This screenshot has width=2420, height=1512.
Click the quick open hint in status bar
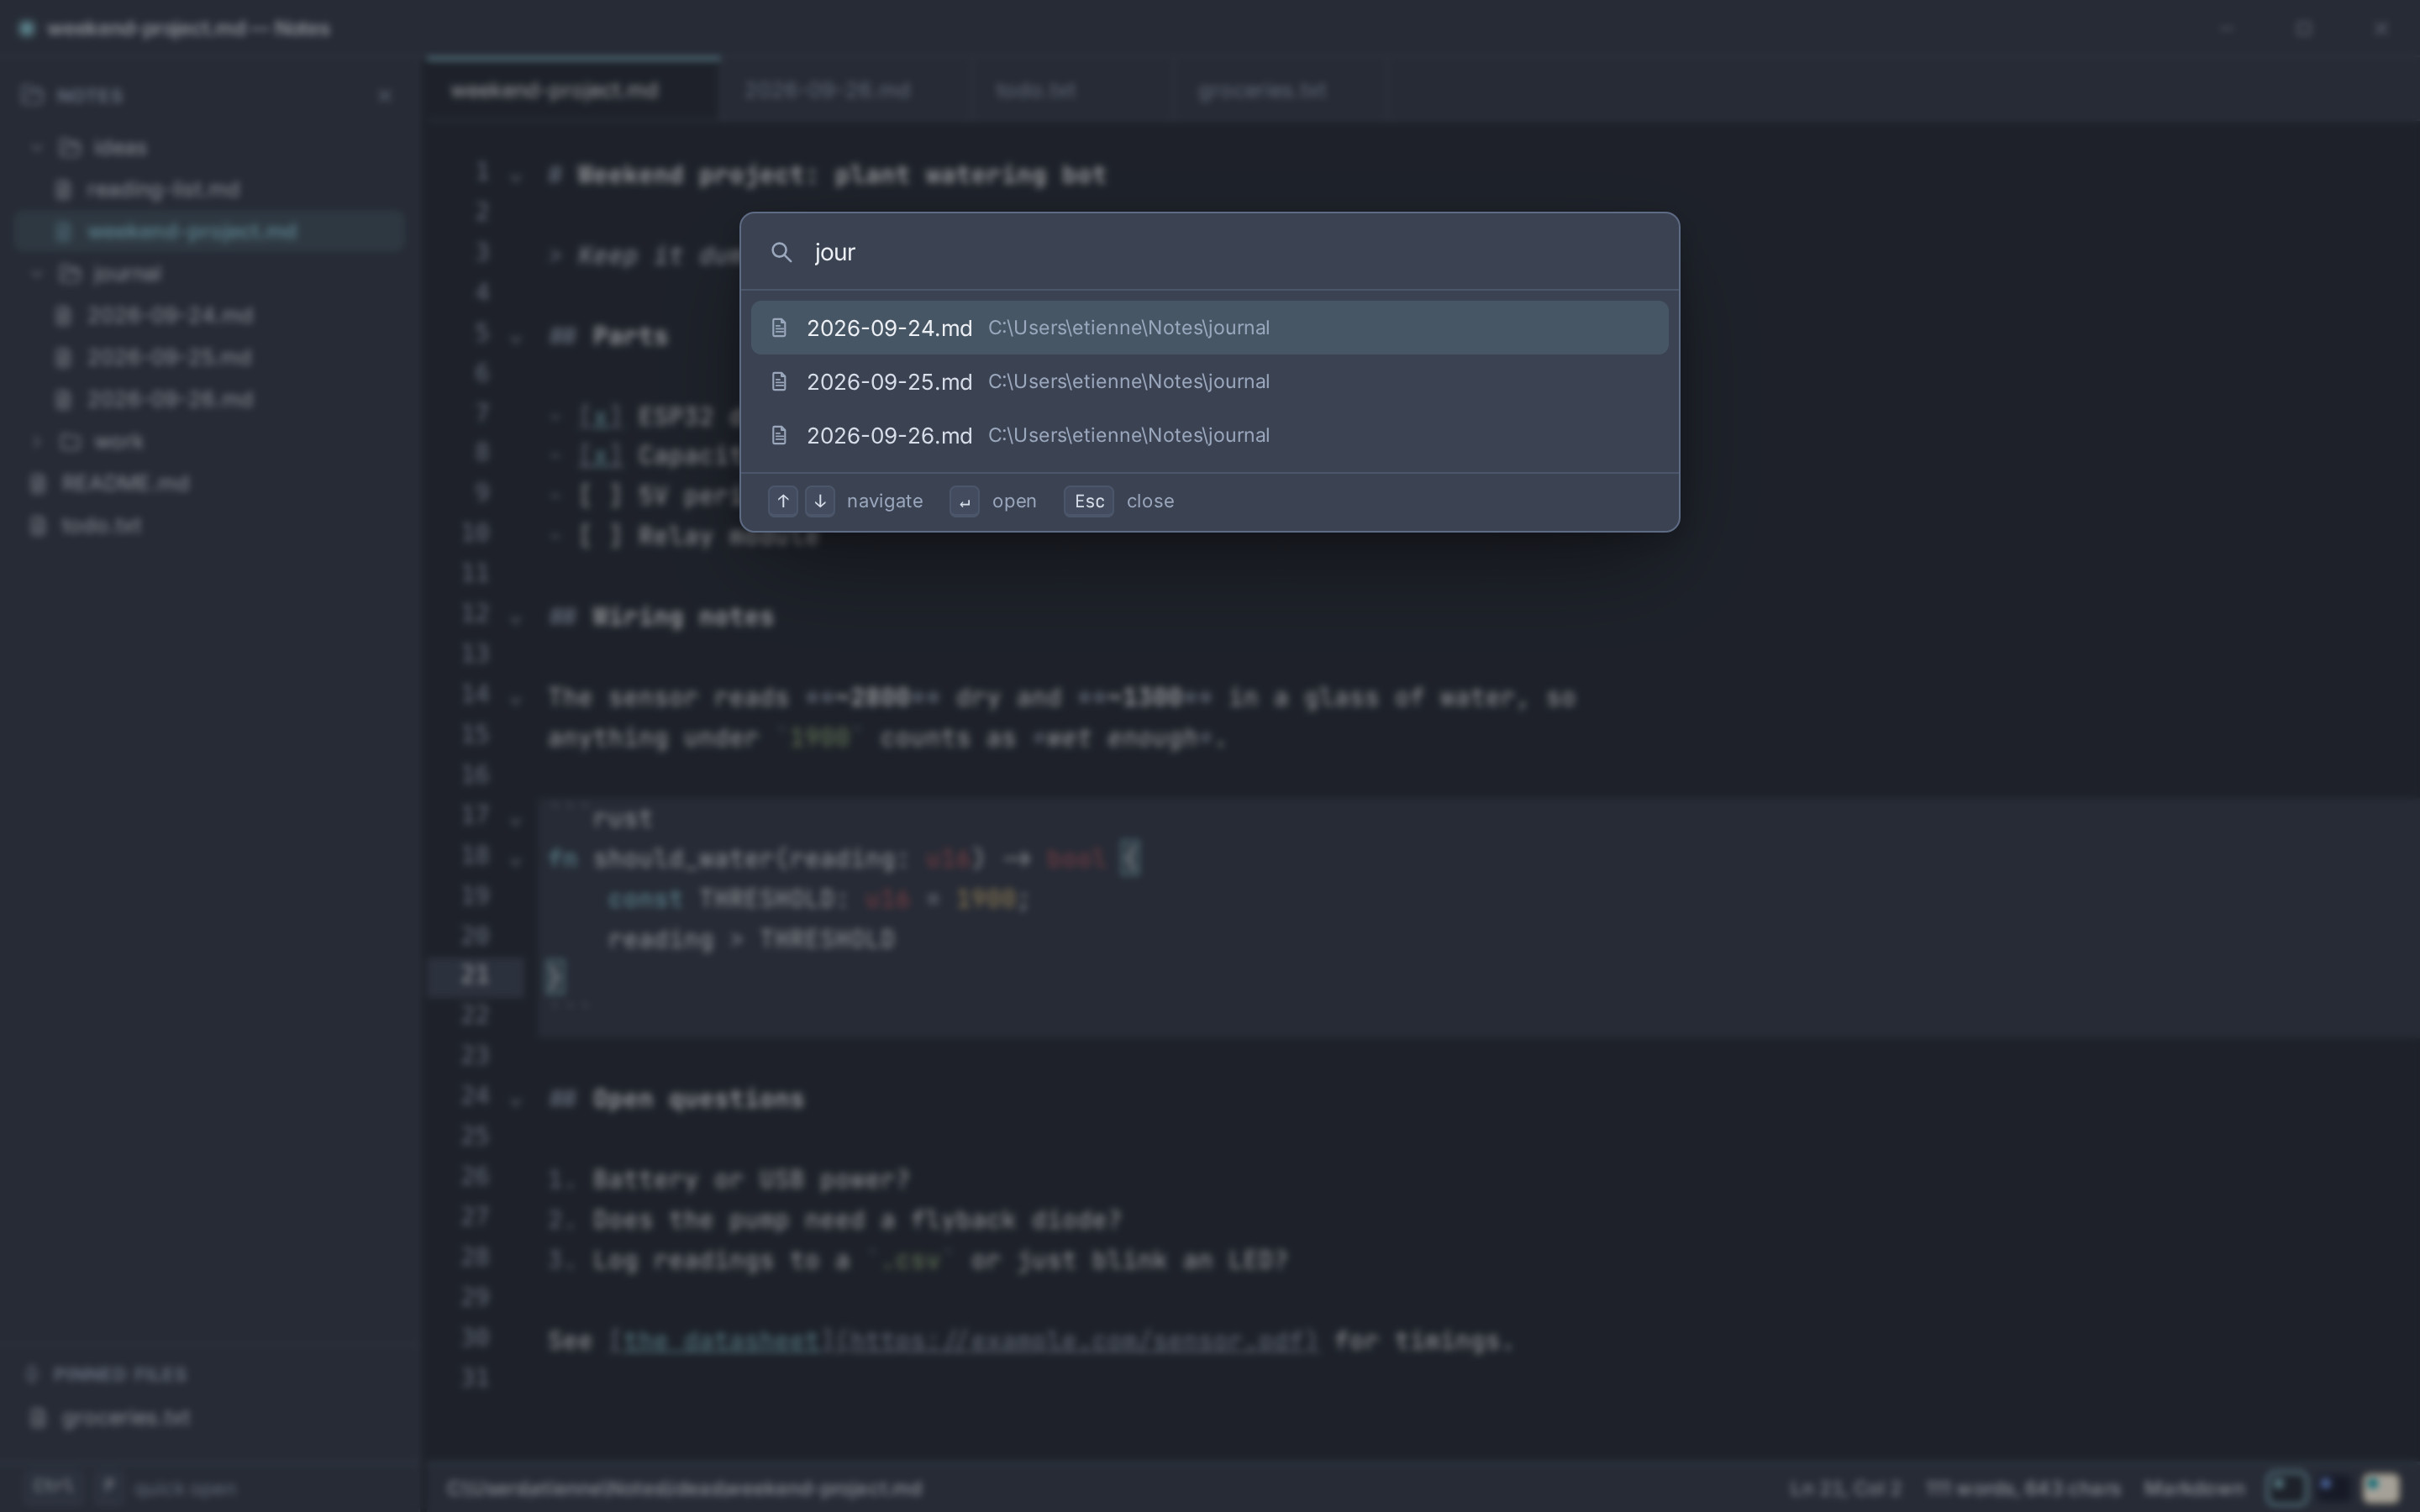[132, 1488]
